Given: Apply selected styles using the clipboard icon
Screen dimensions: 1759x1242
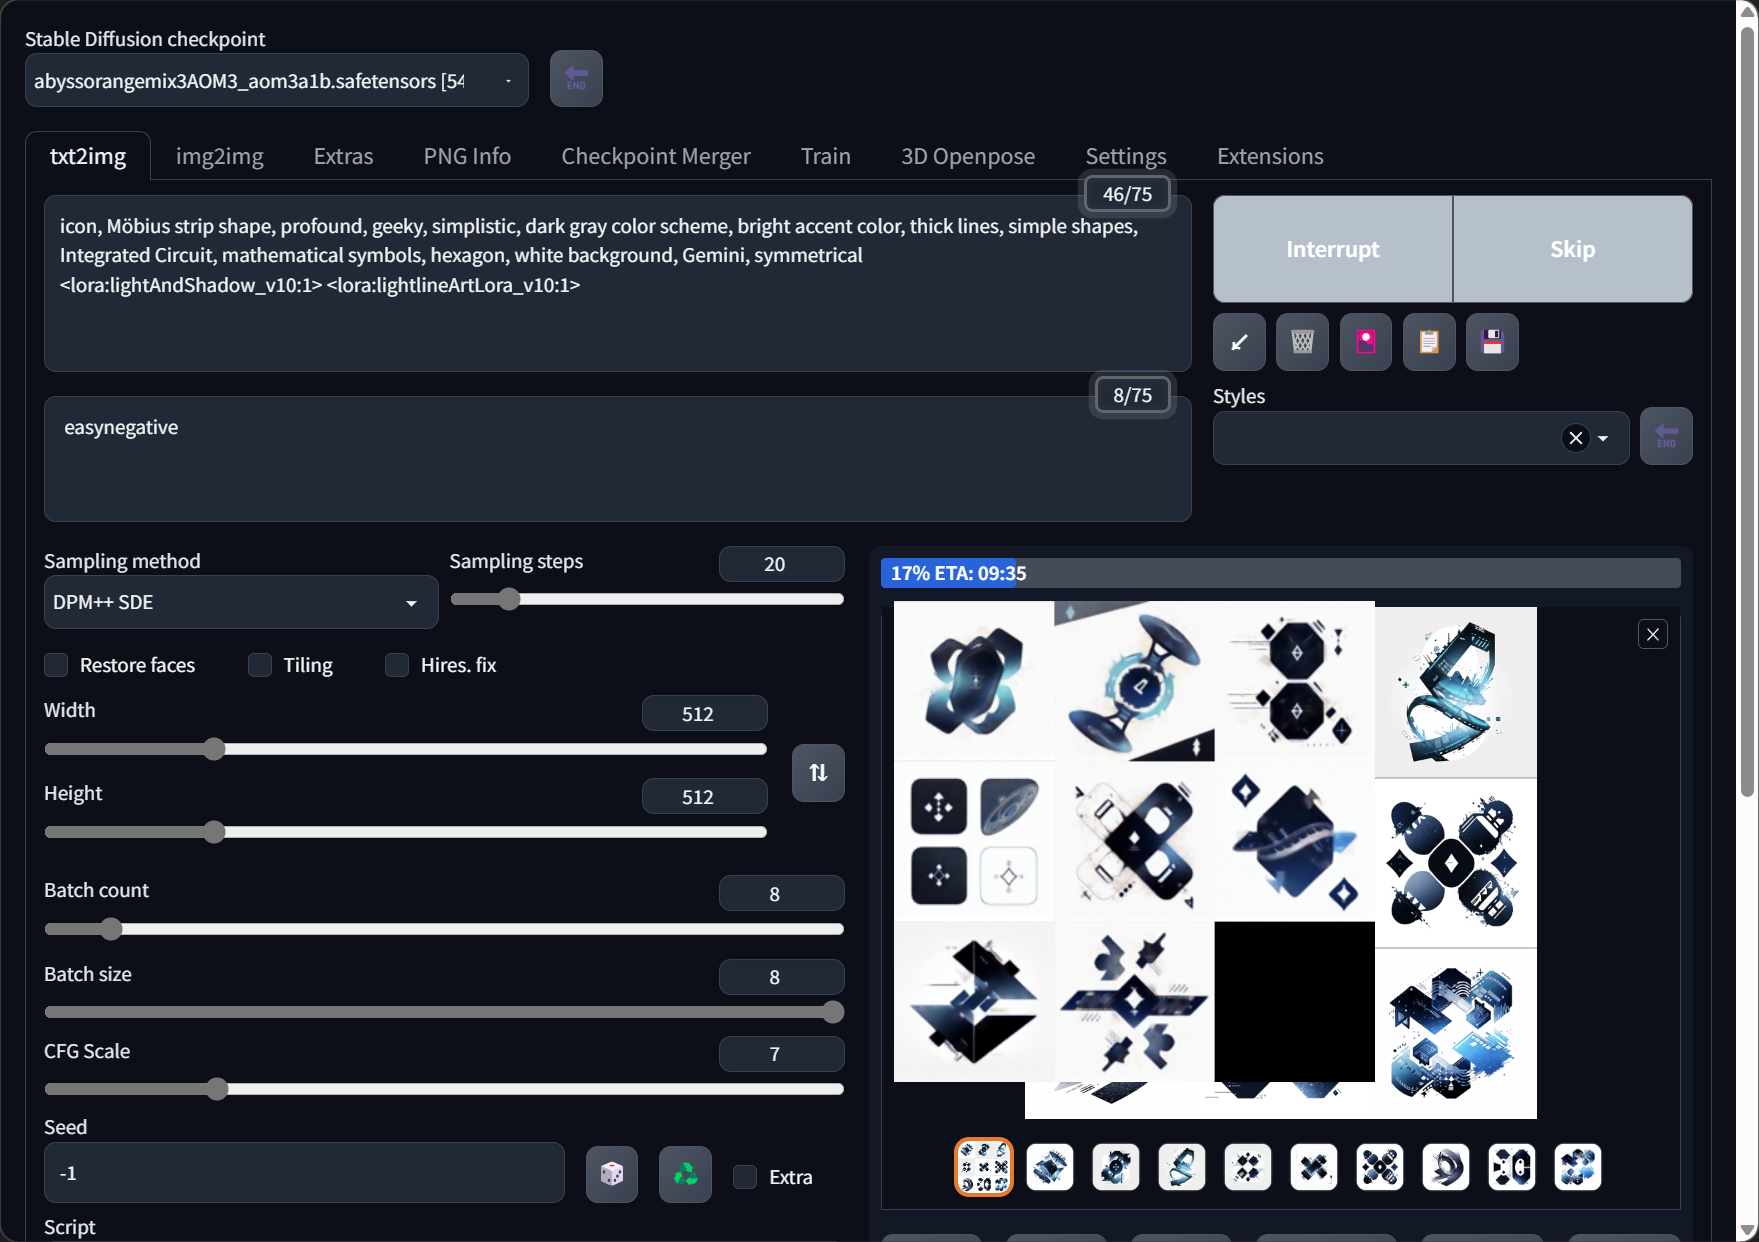Looking at the screenshot, I should 1428,341.
